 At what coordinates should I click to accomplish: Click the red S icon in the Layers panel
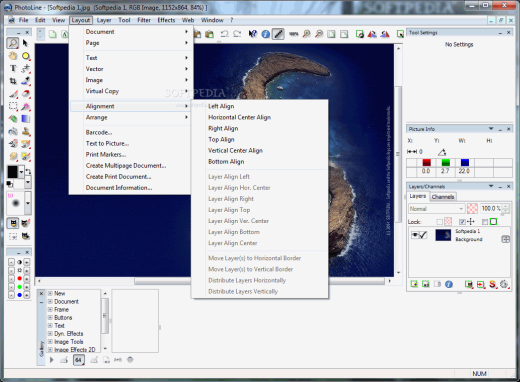tap(492, 284)
